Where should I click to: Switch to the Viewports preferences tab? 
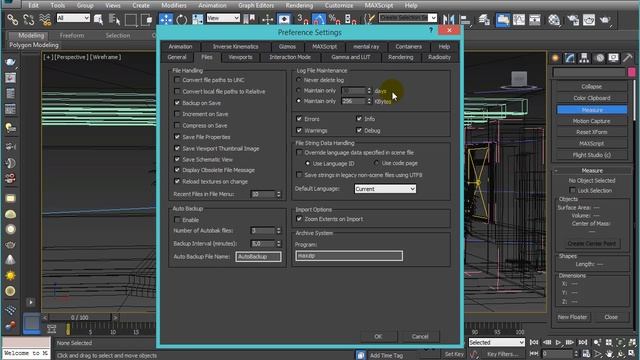click(x=240, y=57)
